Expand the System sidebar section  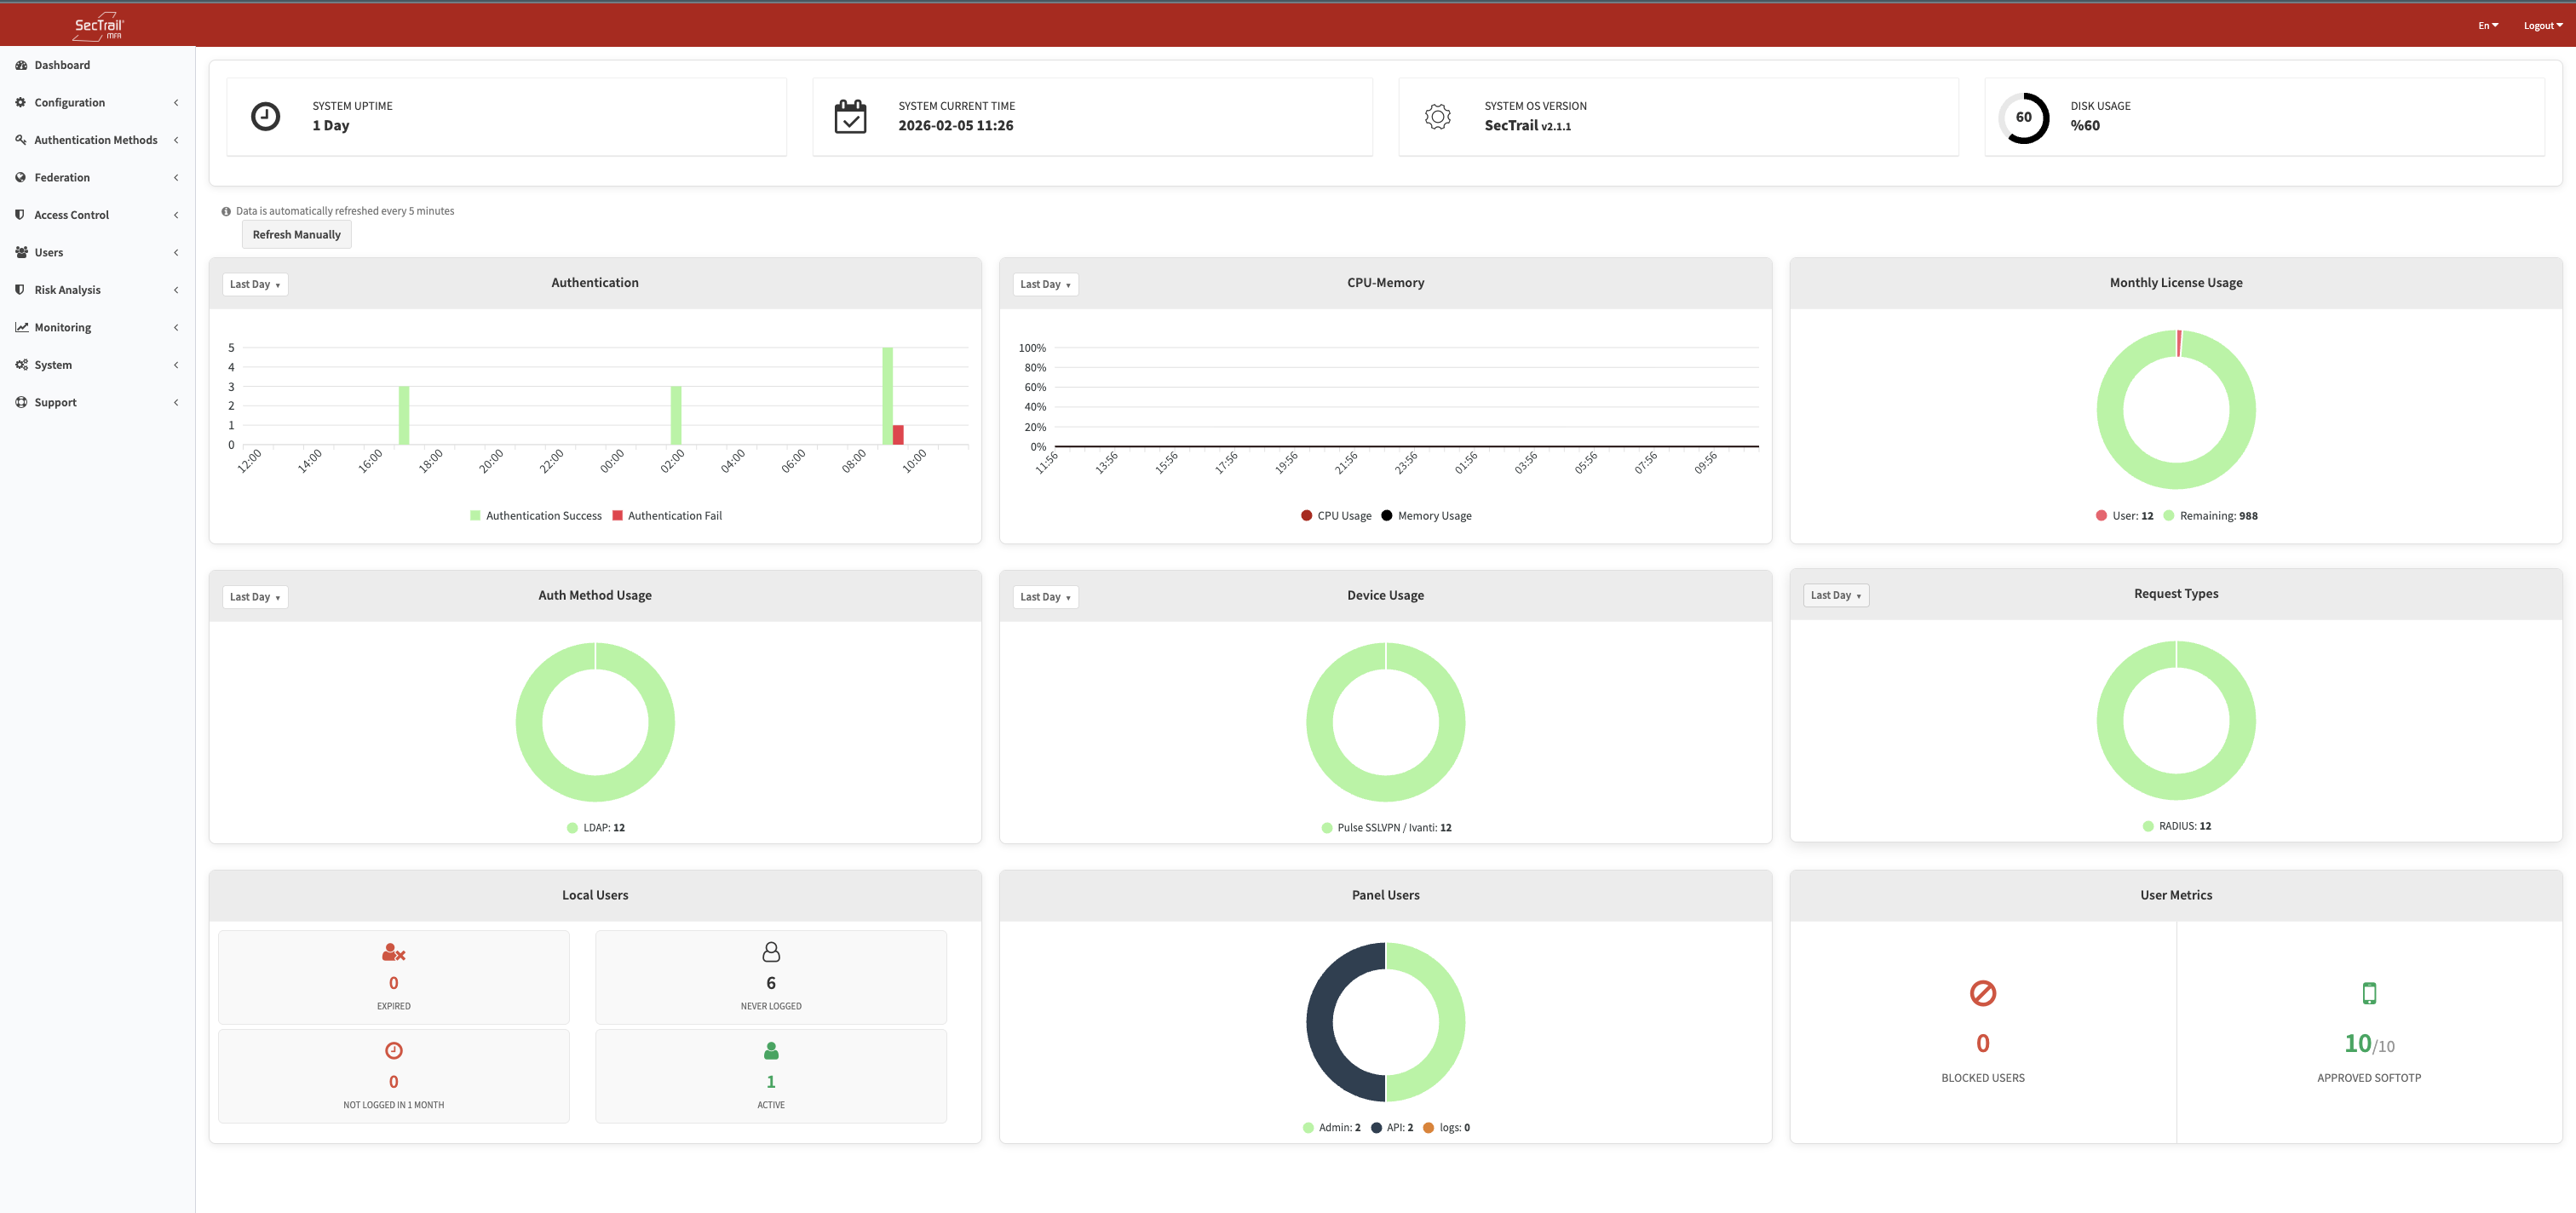(x=177, y=364)
